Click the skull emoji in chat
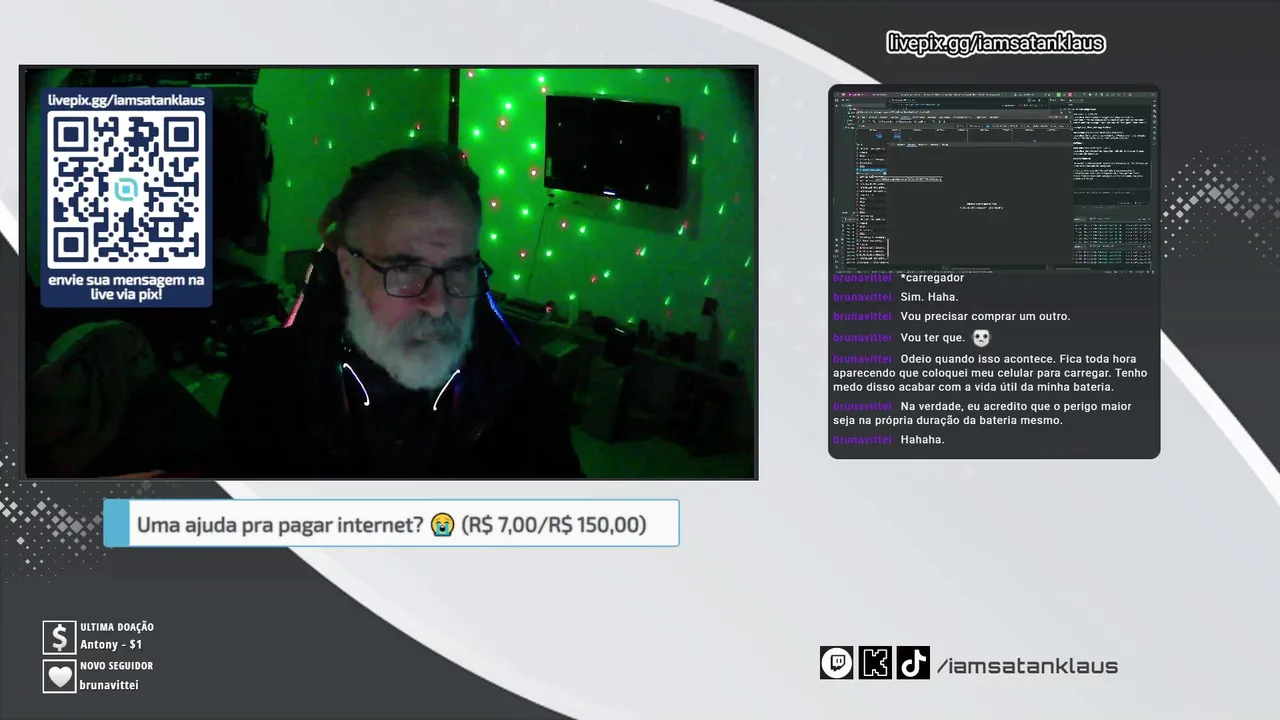The image size is (1280, 720). click(x=981, y=338)
